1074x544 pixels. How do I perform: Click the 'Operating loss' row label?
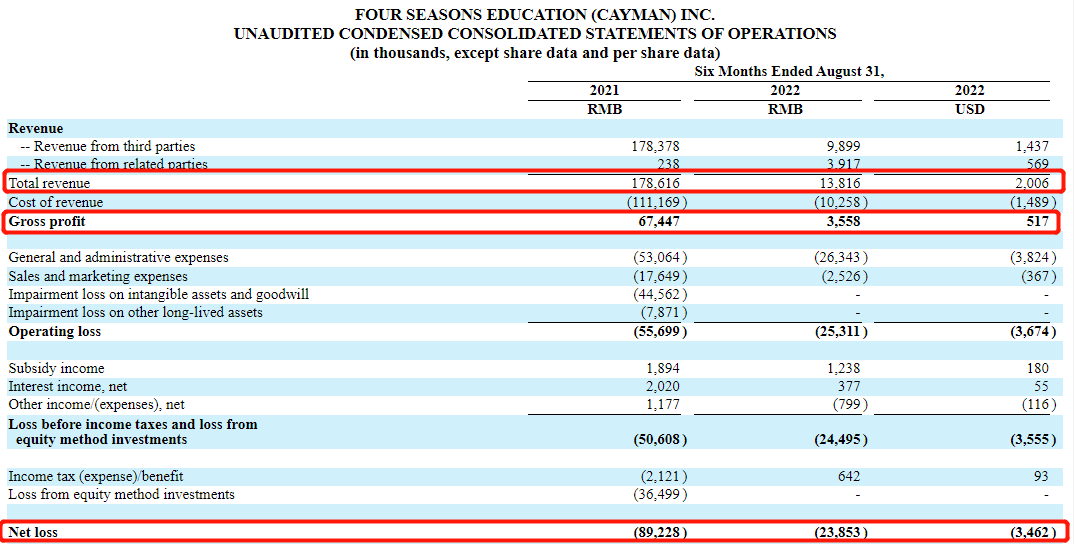(x=55, y=331)
